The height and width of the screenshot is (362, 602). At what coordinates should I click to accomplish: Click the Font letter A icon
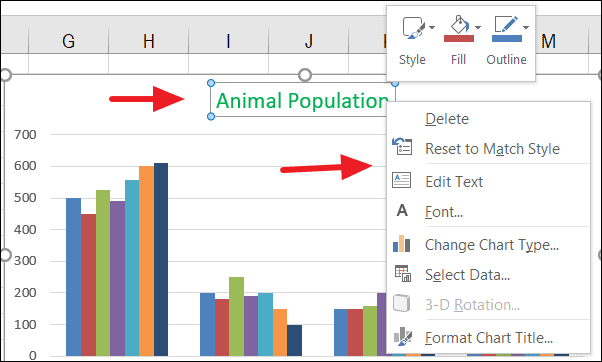[x=402, y=210]
